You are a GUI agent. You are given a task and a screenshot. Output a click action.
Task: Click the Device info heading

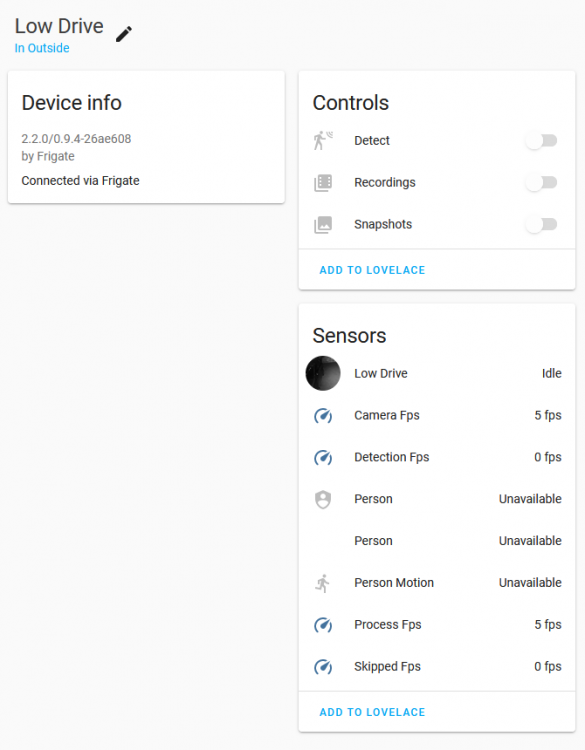point(72,103)
